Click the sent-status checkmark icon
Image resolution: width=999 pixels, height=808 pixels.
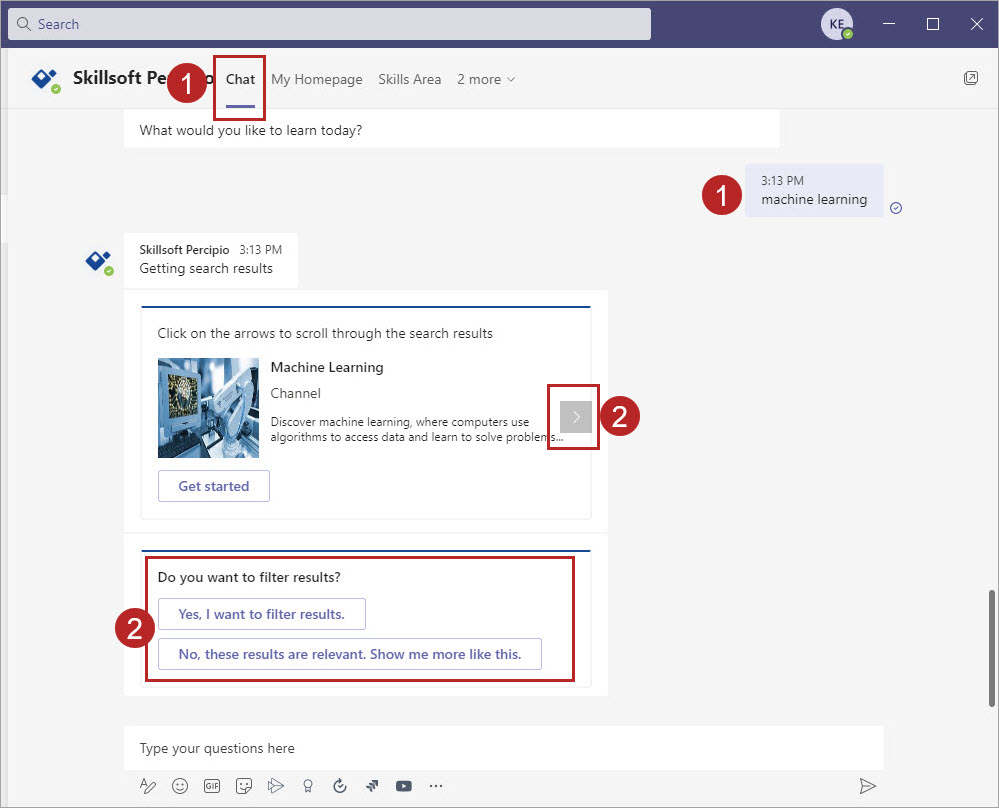896,208
